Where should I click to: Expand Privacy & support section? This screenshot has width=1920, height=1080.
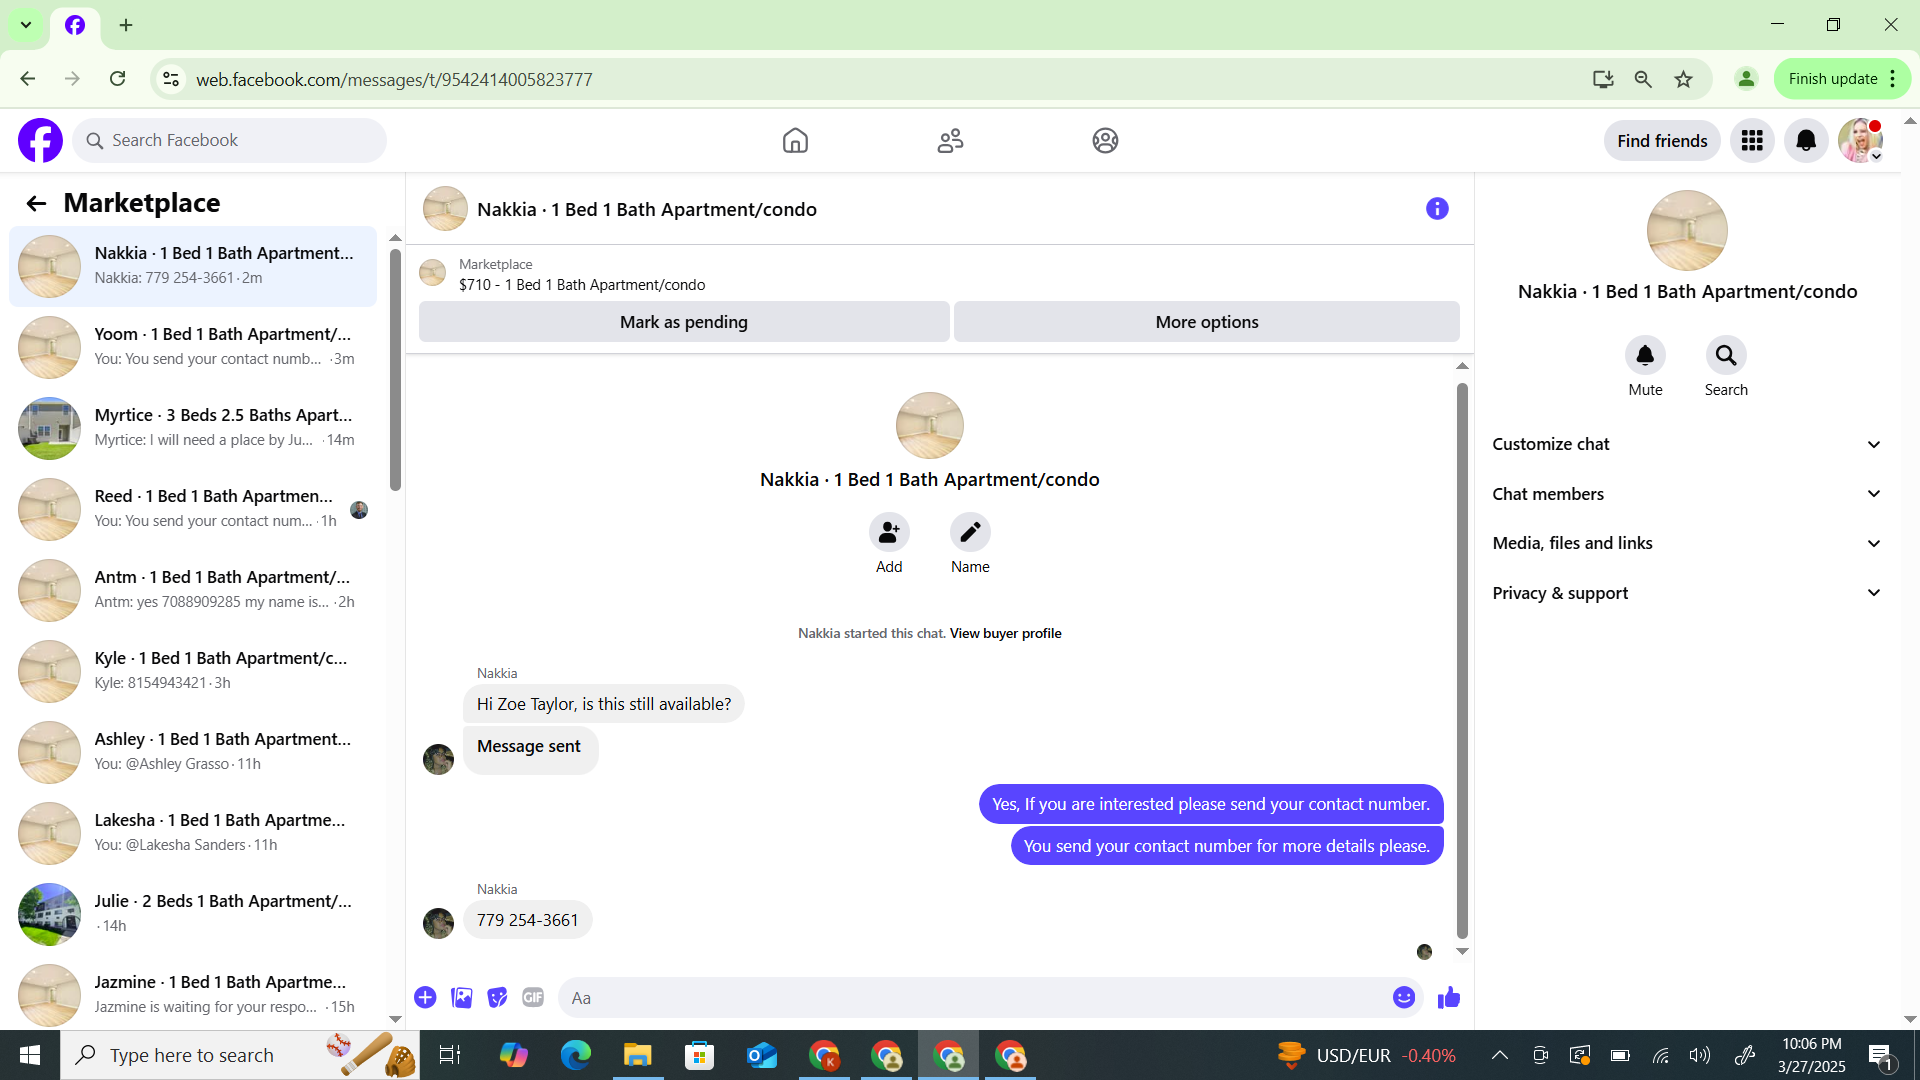[1687, 593]
